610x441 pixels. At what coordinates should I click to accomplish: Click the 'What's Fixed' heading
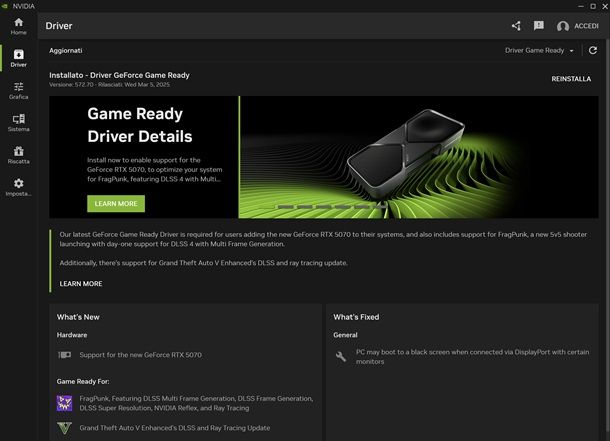[356, 317]
